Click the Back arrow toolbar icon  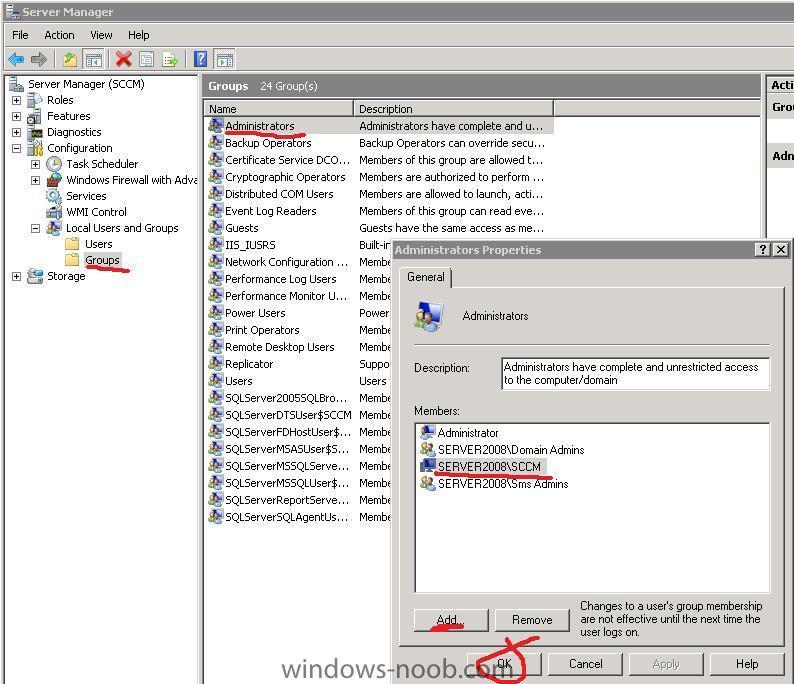[x=16, y=60]
